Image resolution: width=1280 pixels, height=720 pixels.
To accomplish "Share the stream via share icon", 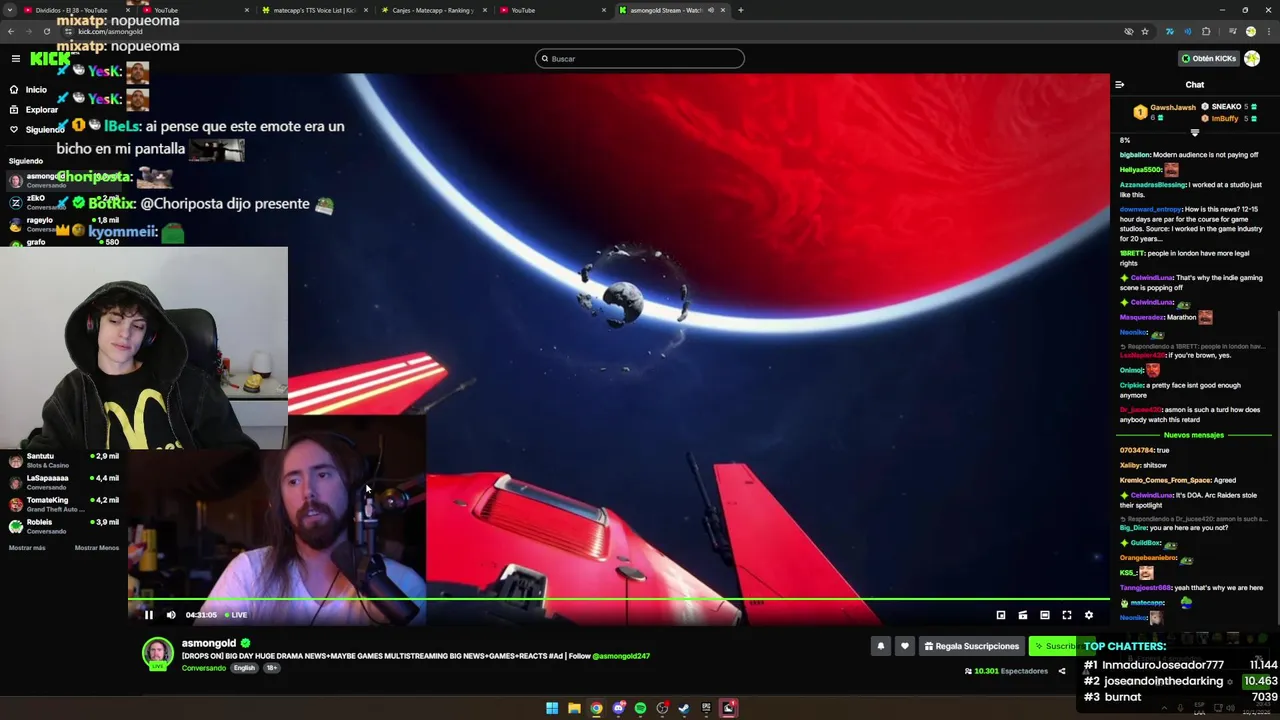I will click(x=1062, y=671).
